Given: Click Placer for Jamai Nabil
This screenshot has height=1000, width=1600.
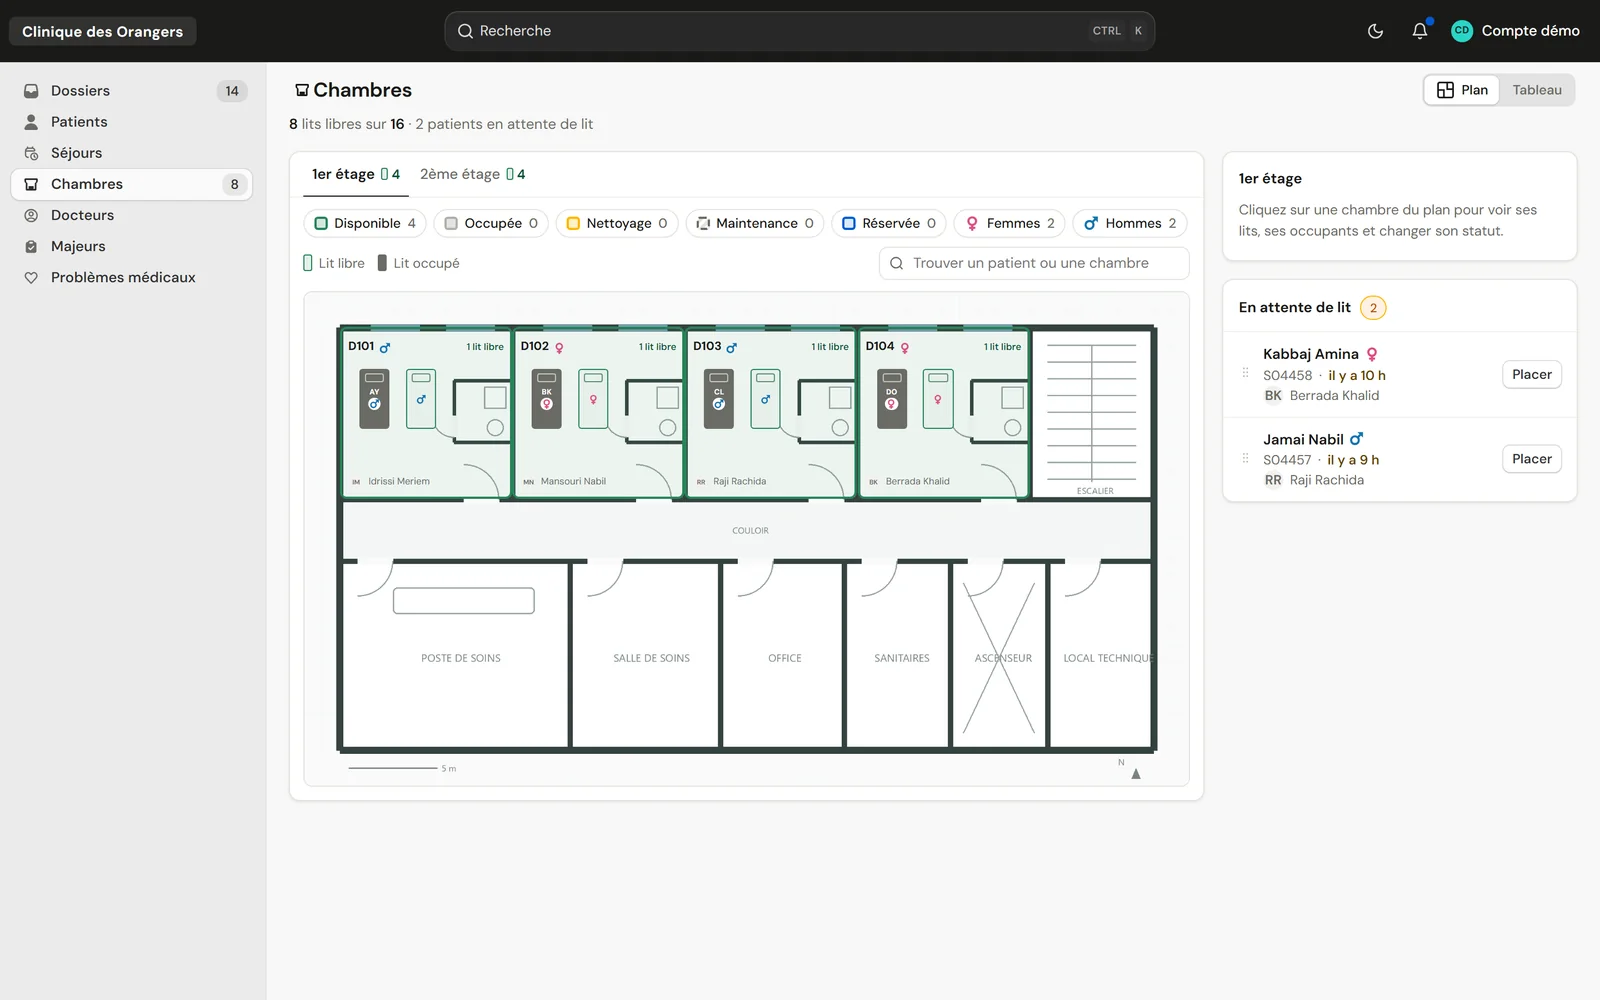Looking at the screenshot, I should click(1531, 459).
